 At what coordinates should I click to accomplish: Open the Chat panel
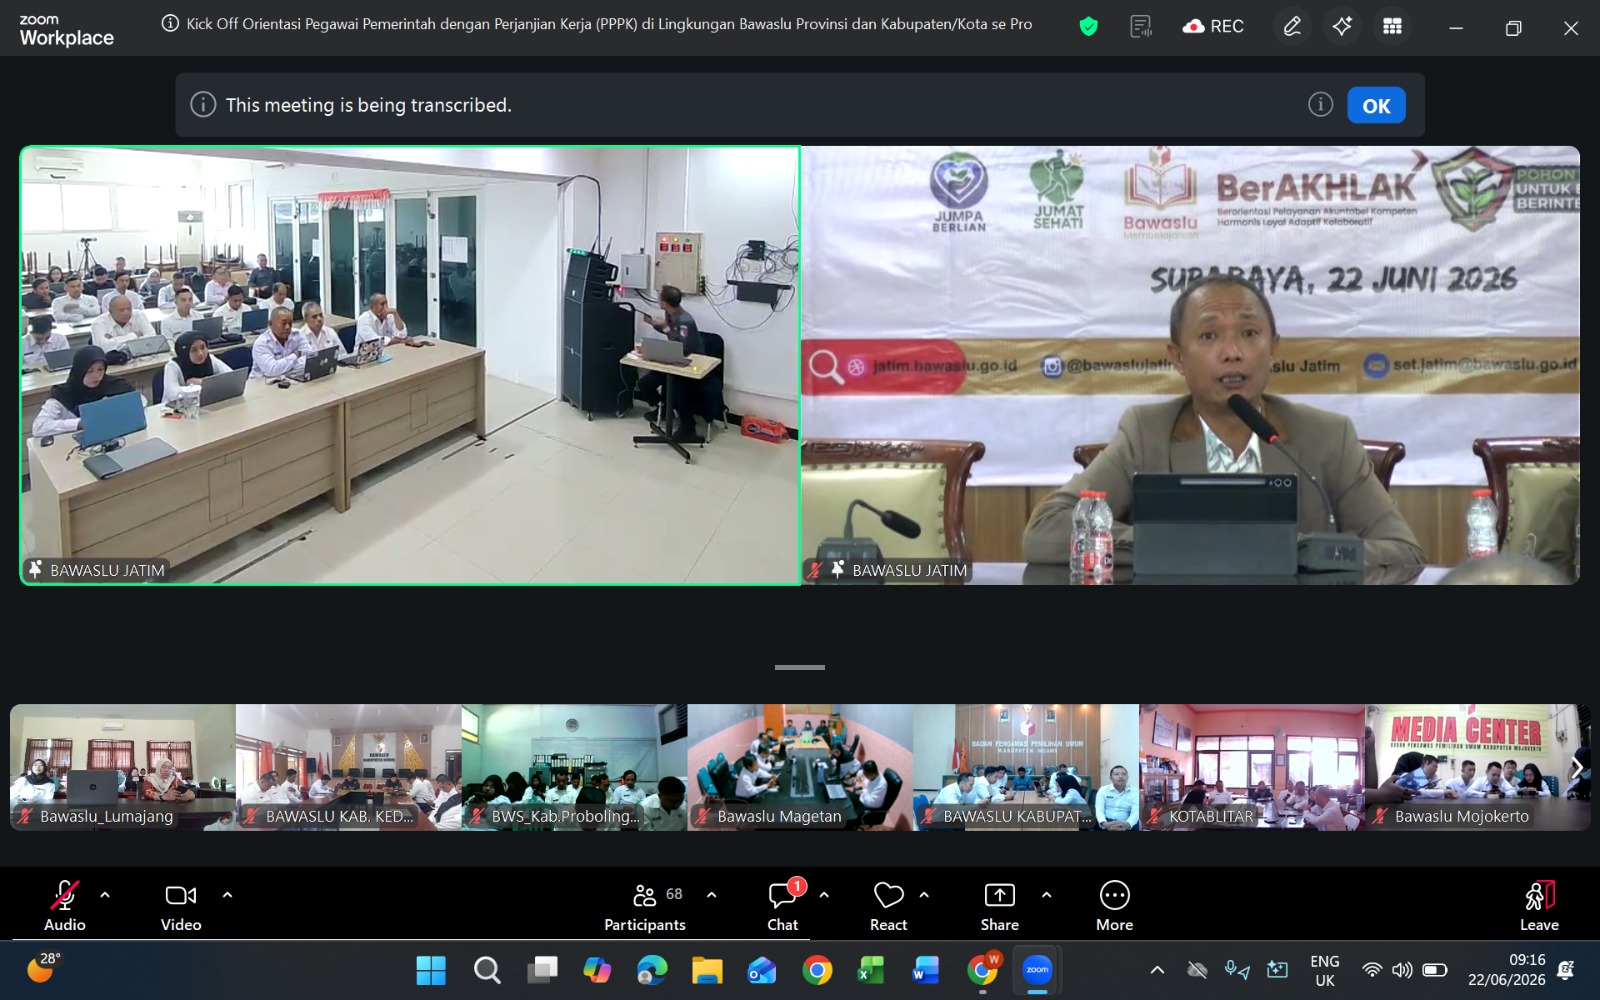(783, 906)
